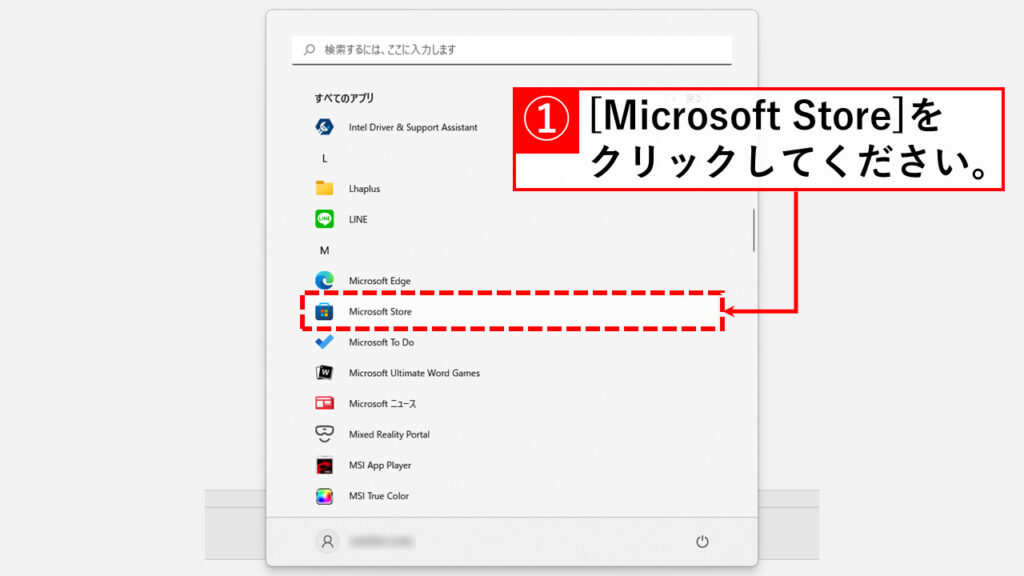Open Intel Driver & Support Assistant icon
The width and height of the screenshot is (1024, 576).
(324, 127)
